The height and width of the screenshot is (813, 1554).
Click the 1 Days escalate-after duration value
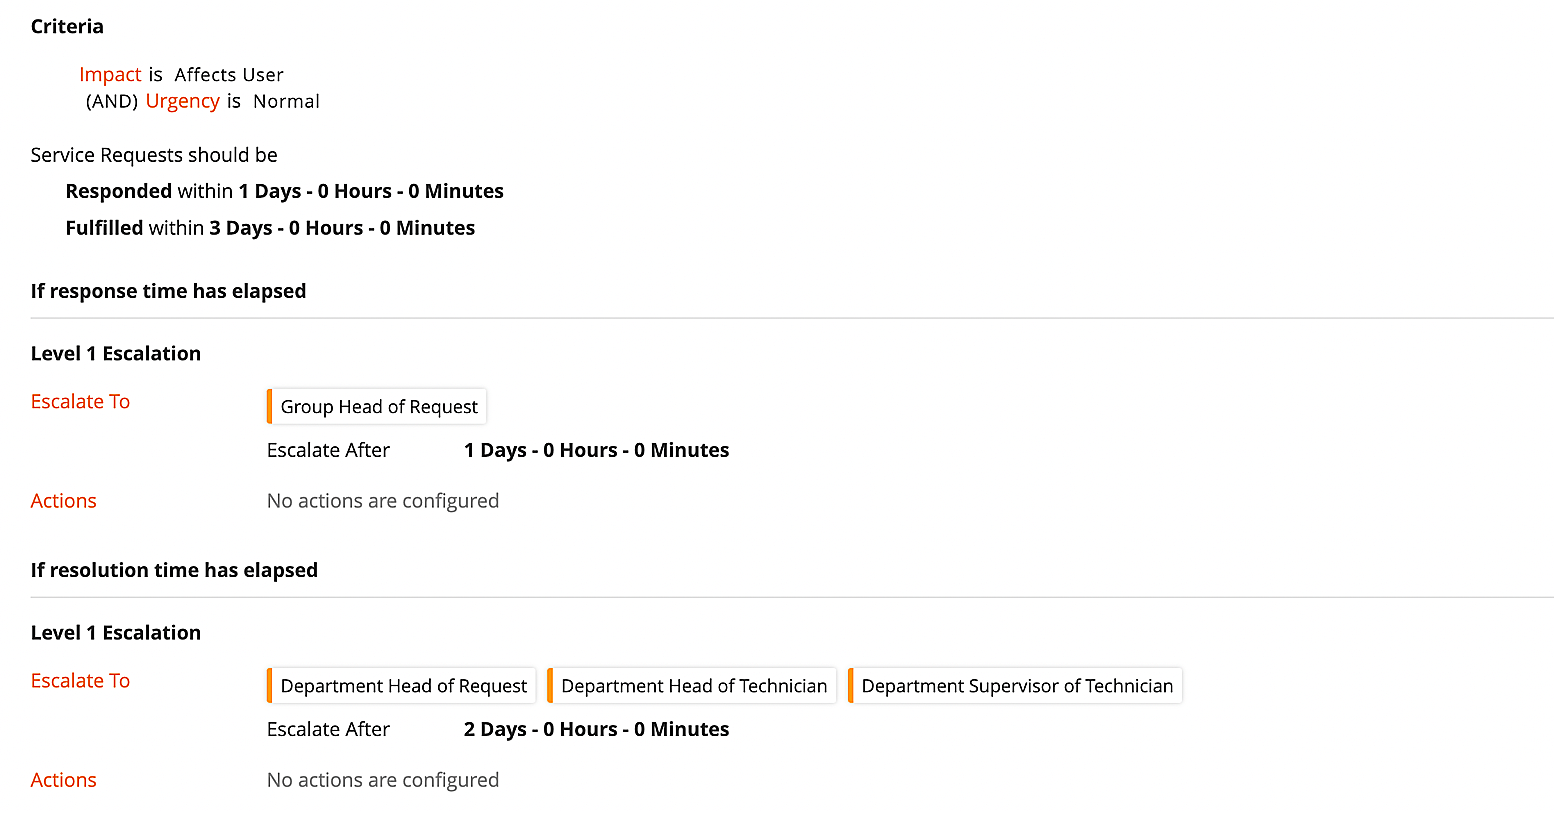(596, 450)
